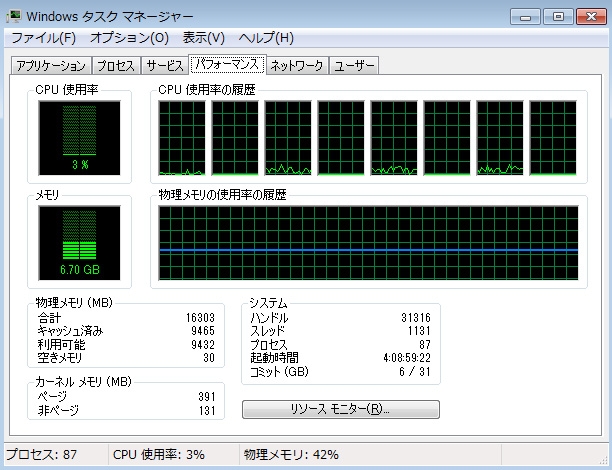Click the sixth CPU history graph
This screenshot has height=470, width=612.
coord(447,138)
